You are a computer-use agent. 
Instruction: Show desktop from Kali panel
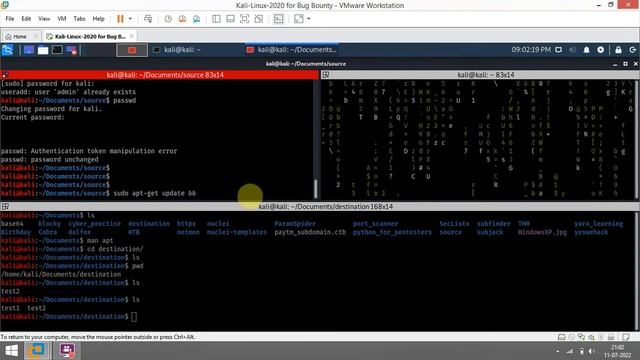coord(29,50)
